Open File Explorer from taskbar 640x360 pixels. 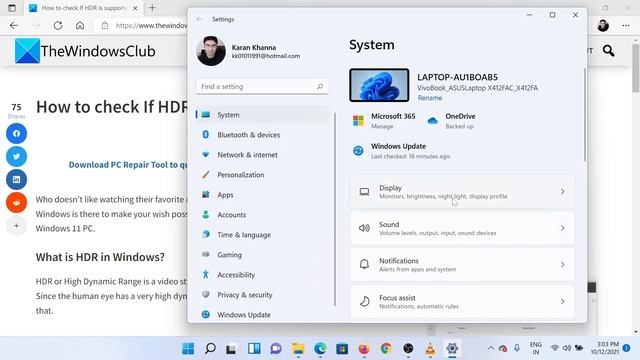[x=298, y=349]
